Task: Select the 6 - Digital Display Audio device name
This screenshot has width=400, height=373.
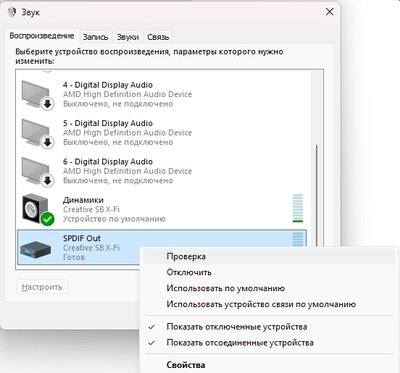Action: coord(108,162)
